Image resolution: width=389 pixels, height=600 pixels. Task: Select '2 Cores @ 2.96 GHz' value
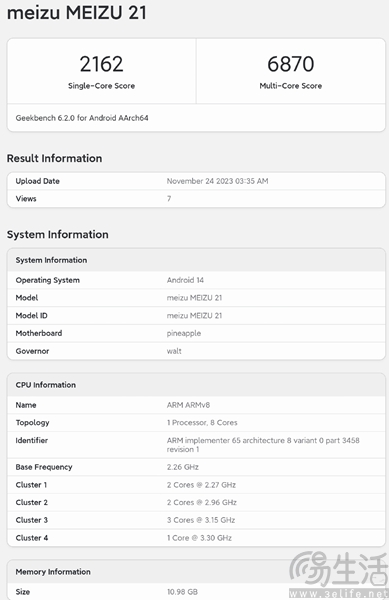tap(202, 502)
